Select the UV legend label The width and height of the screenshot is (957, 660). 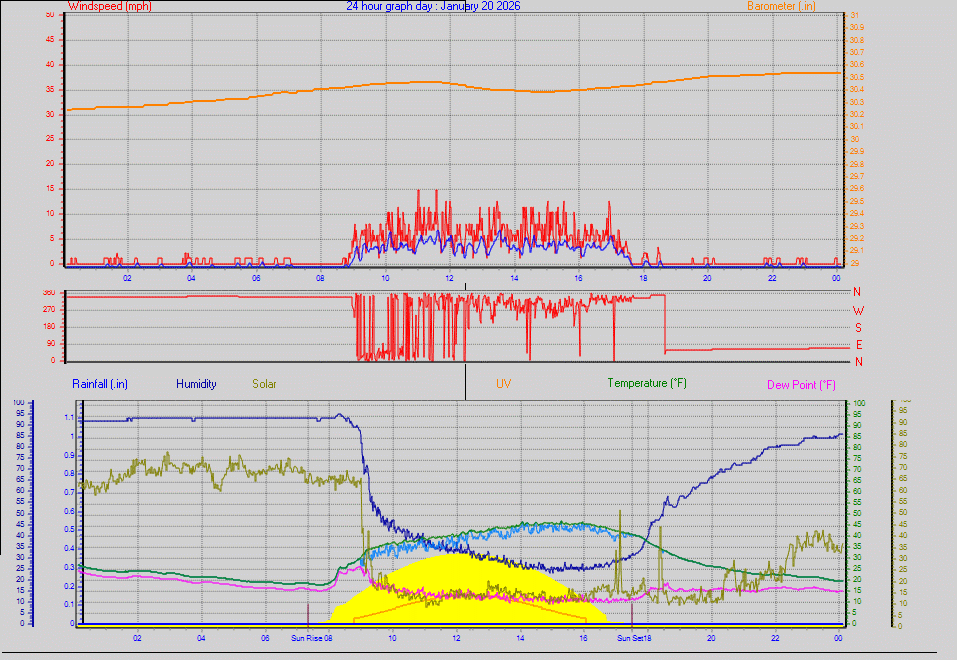(x=504, y=383)
